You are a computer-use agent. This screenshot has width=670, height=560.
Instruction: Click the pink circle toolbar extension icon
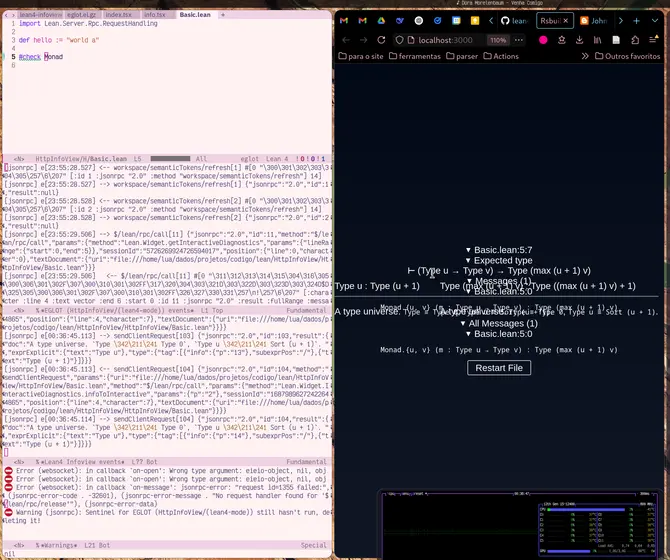pyautogui.click(x=543, y=40)
